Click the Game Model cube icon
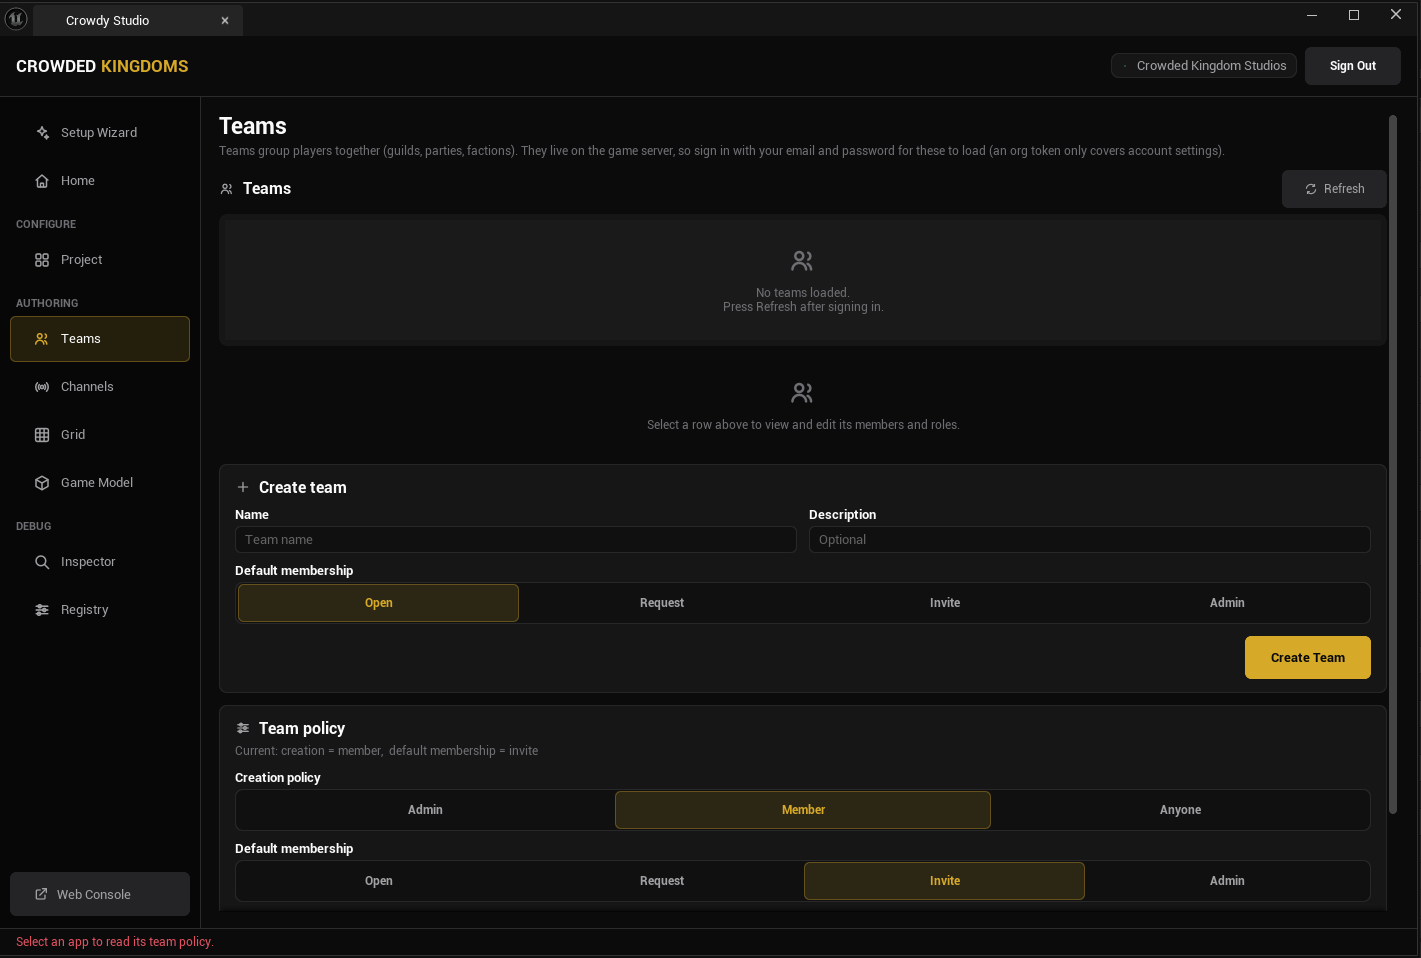Screen dimensions: 1421x958 click(42, 483)
